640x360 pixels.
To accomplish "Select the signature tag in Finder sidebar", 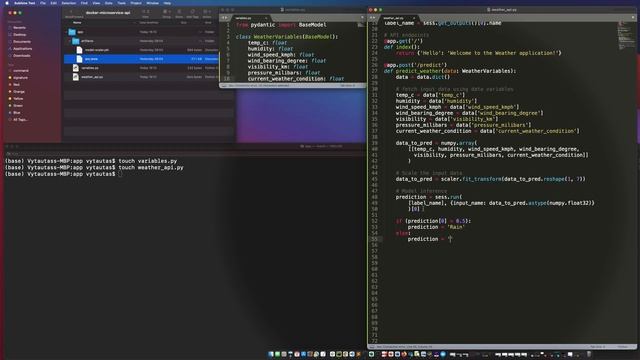I will coord(20,78).
